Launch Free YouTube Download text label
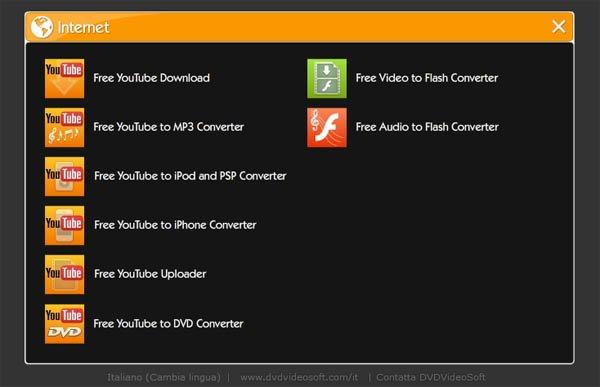600x387 pixels. point(152,78)
